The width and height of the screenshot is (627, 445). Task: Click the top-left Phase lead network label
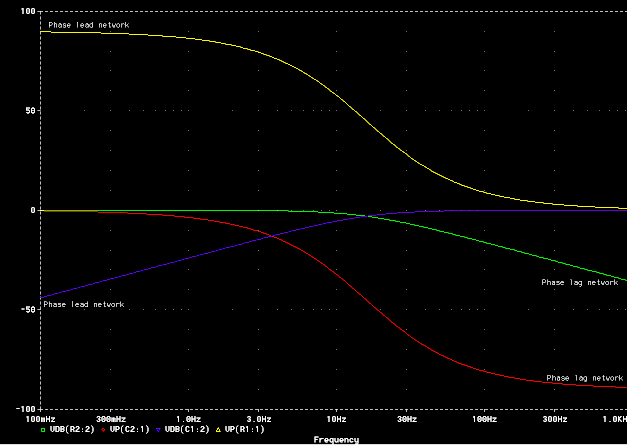(x=88, y=24)
